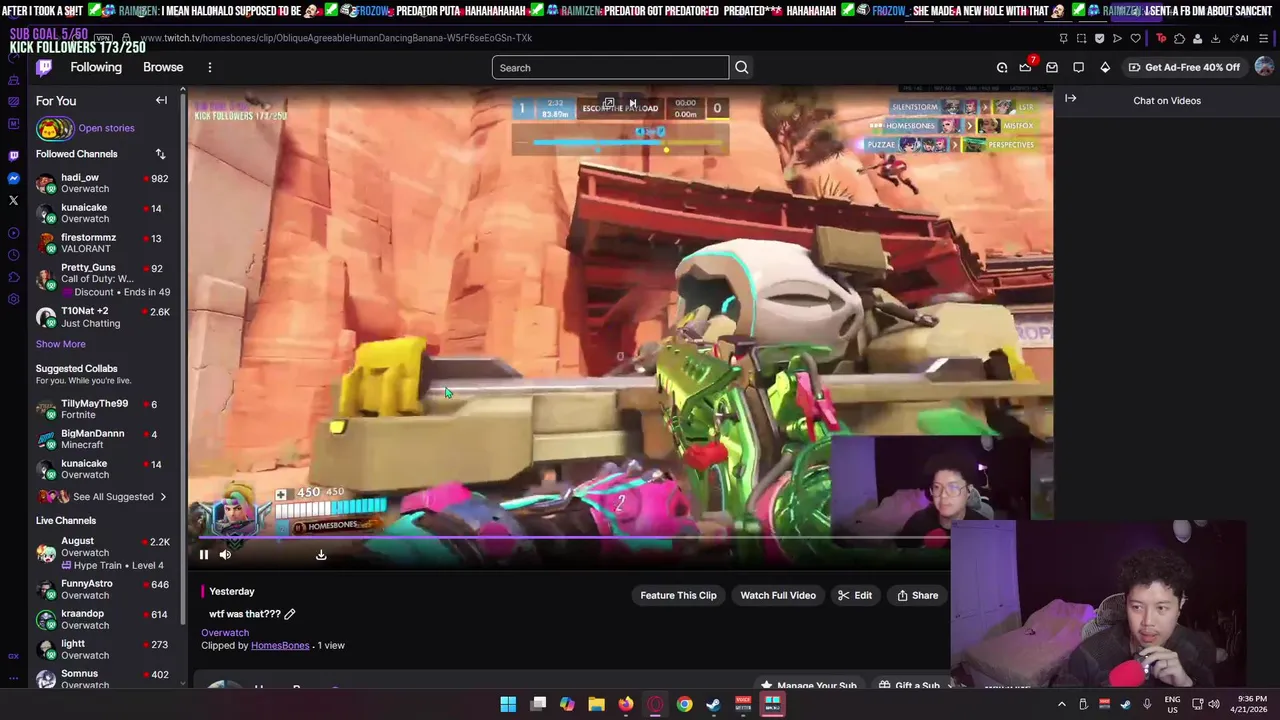This screenshot has width=1280, height=720.
Task: Open the browser downloads icon
Action: [x=1215, y=38]
